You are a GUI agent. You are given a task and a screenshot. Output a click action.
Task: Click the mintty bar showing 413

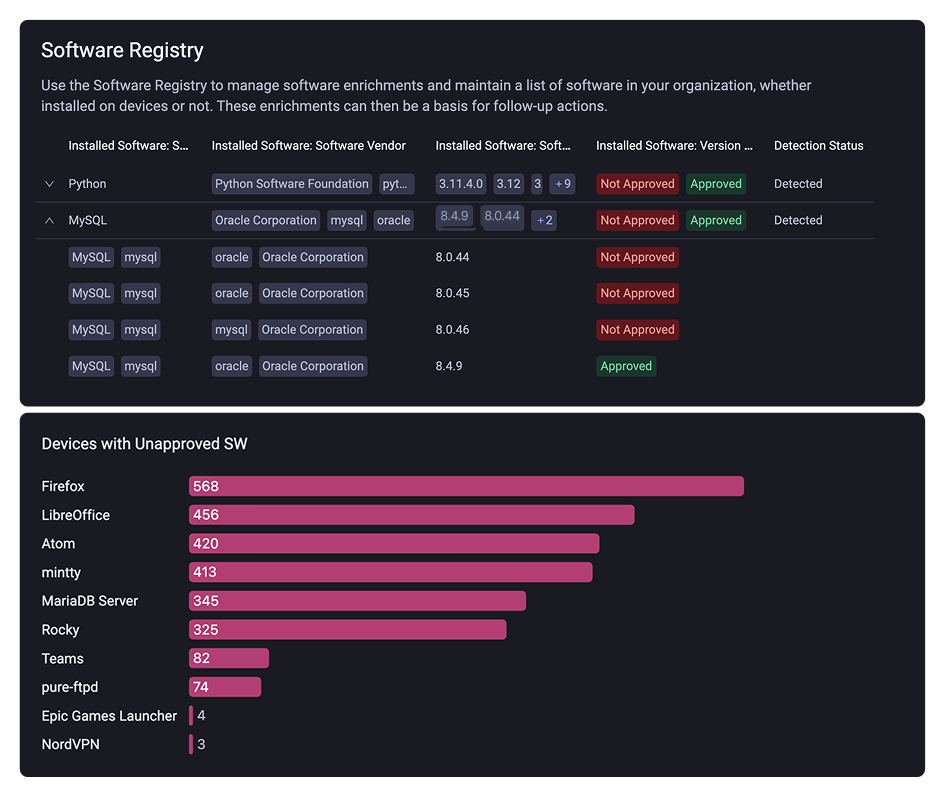tap(391, 572)
